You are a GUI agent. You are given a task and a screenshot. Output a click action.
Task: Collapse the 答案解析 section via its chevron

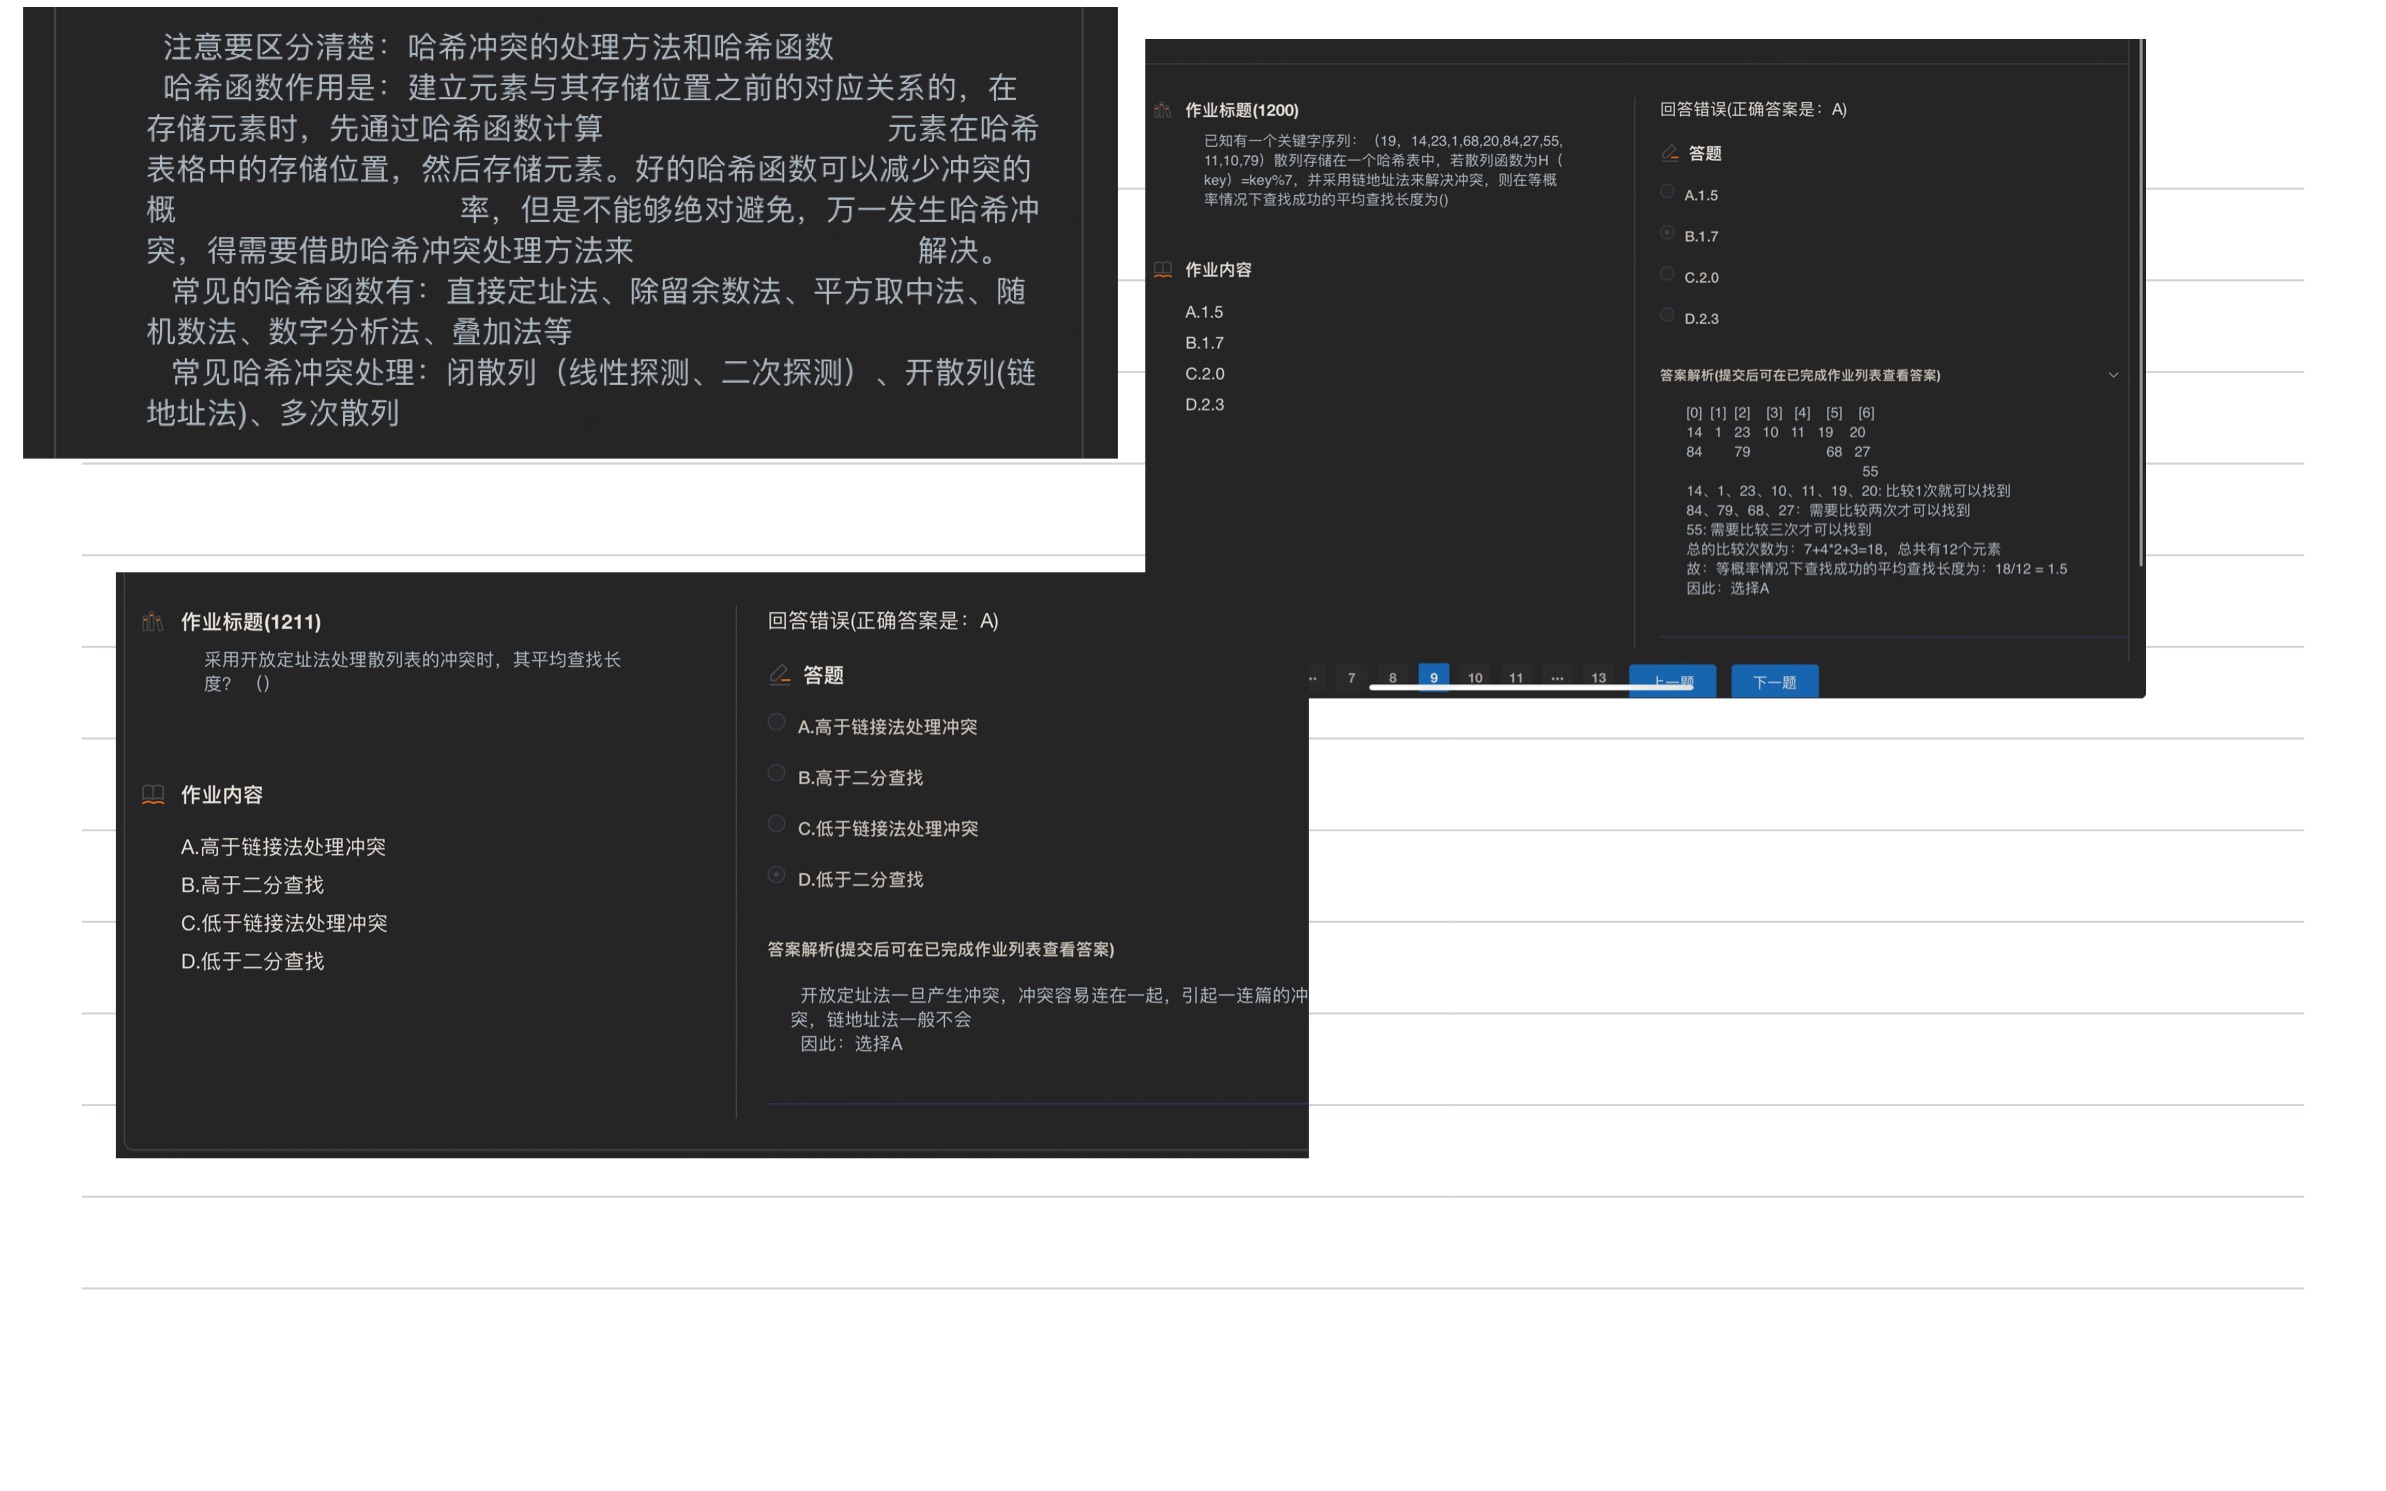[2113, 375]
